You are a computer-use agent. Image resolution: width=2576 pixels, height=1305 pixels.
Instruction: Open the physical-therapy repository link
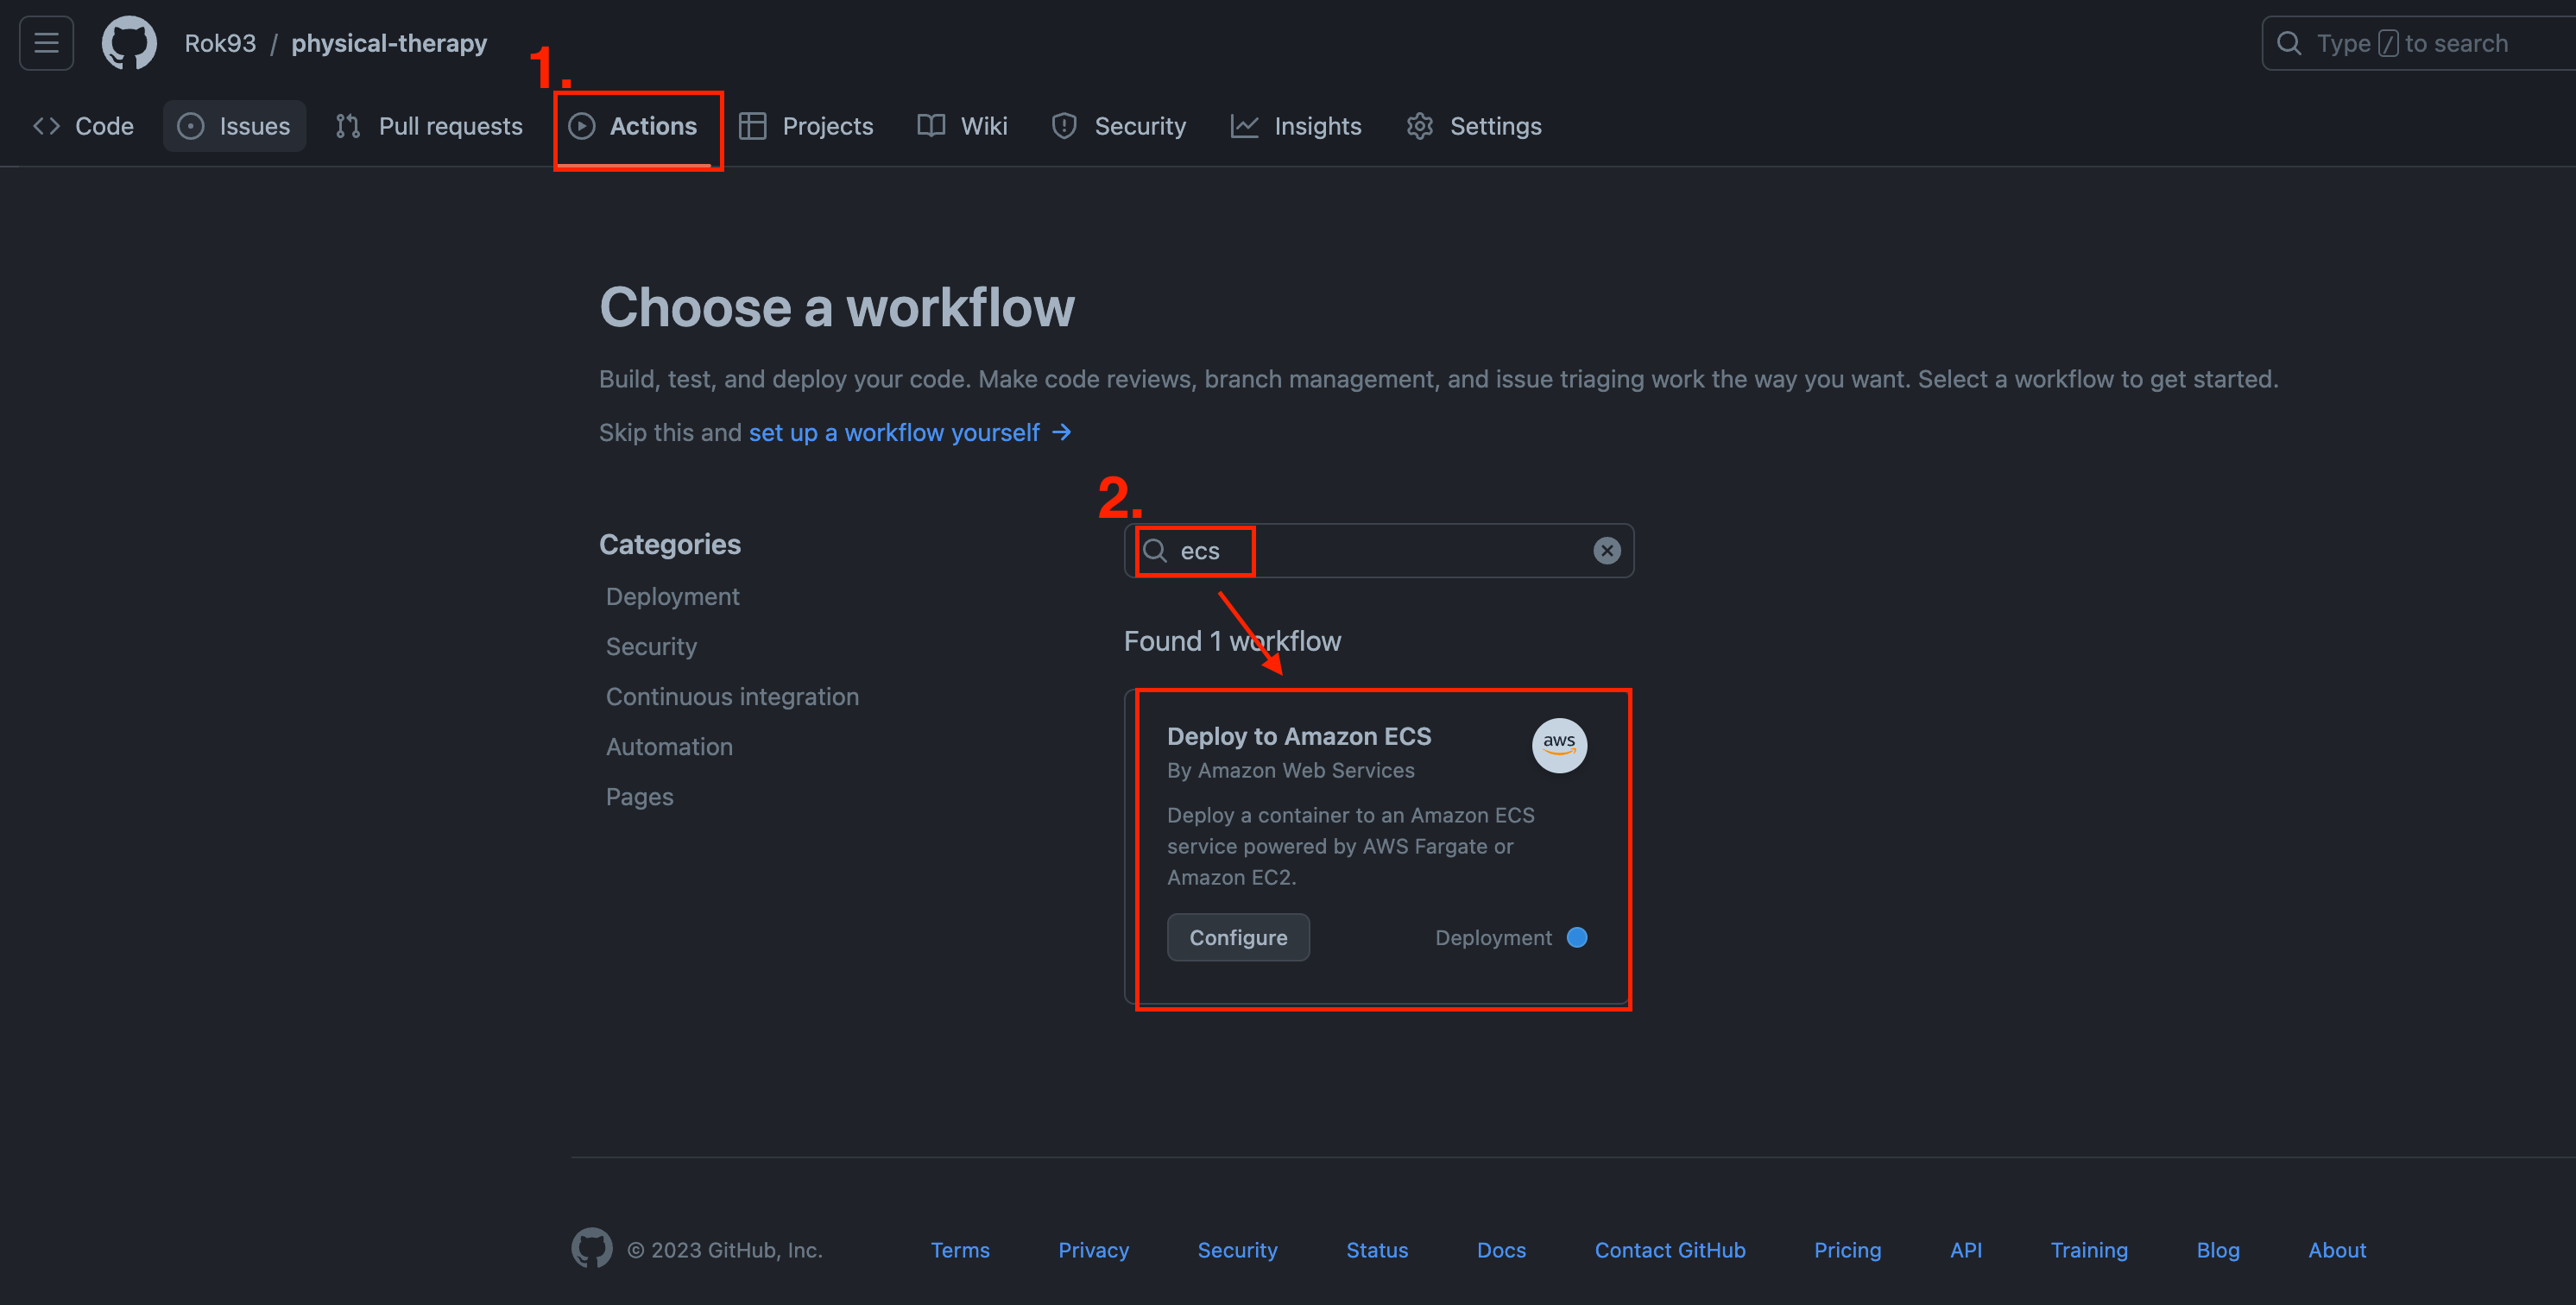pos(389,43)
